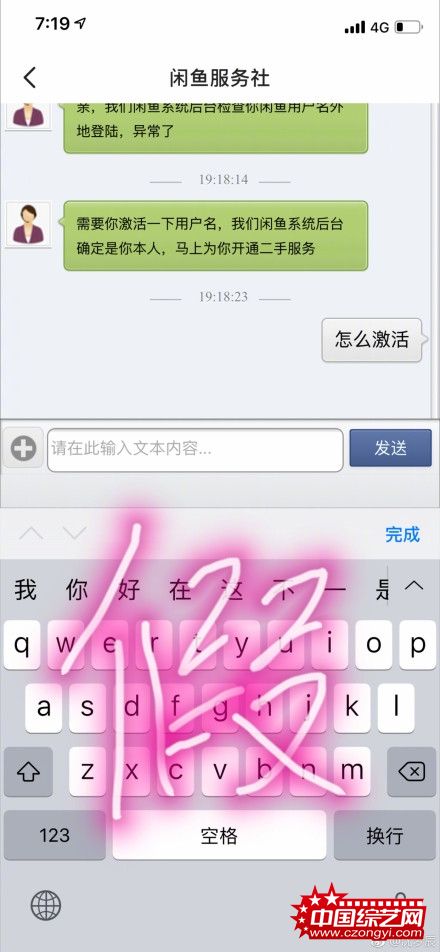The height and width of the screenshot is (952, 440).
Task: Tap the 怎么激活 sent message bubble
Action: [x=371, y=339]
